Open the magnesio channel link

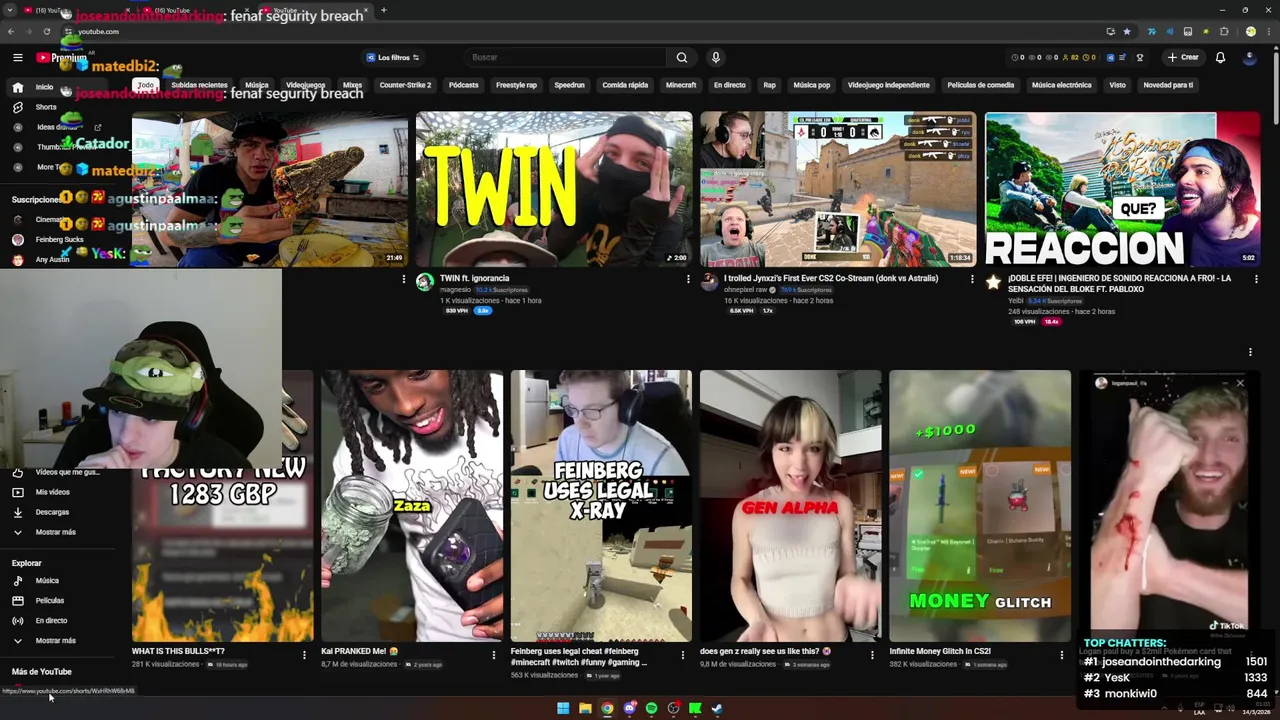click(x=455, y=290)
